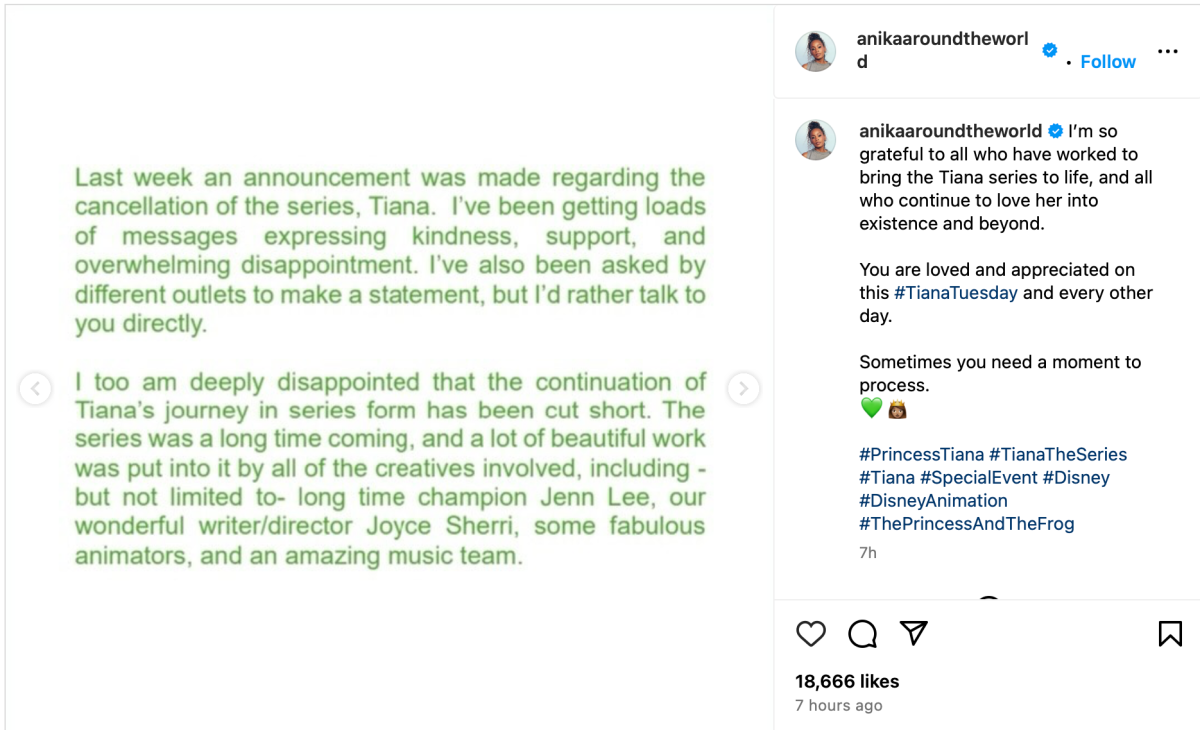
Task: Open the three-dot more options menu
Action: point(1167,51)
